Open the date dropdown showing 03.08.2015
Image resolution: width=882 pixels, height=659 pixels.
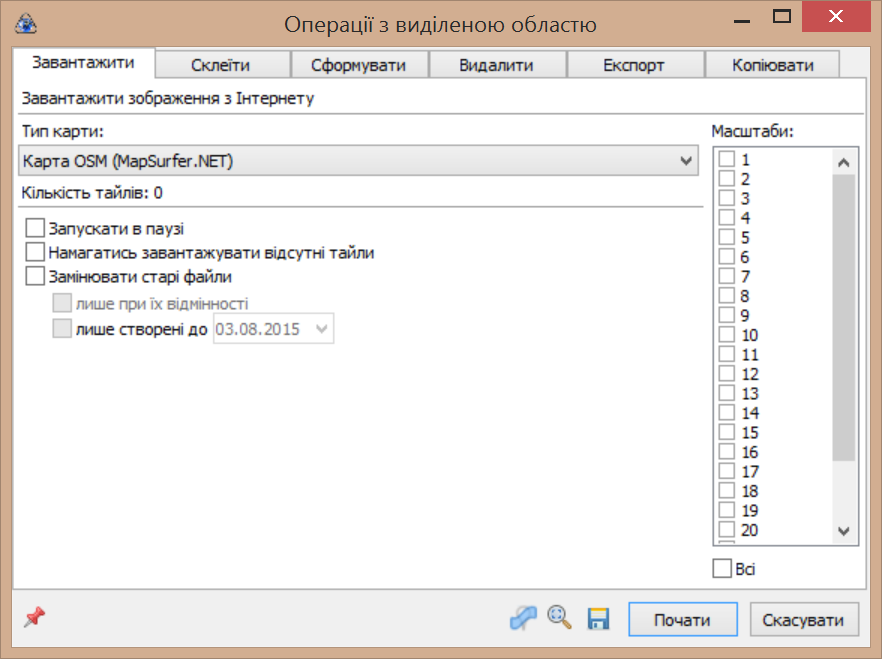coord(323,329)
